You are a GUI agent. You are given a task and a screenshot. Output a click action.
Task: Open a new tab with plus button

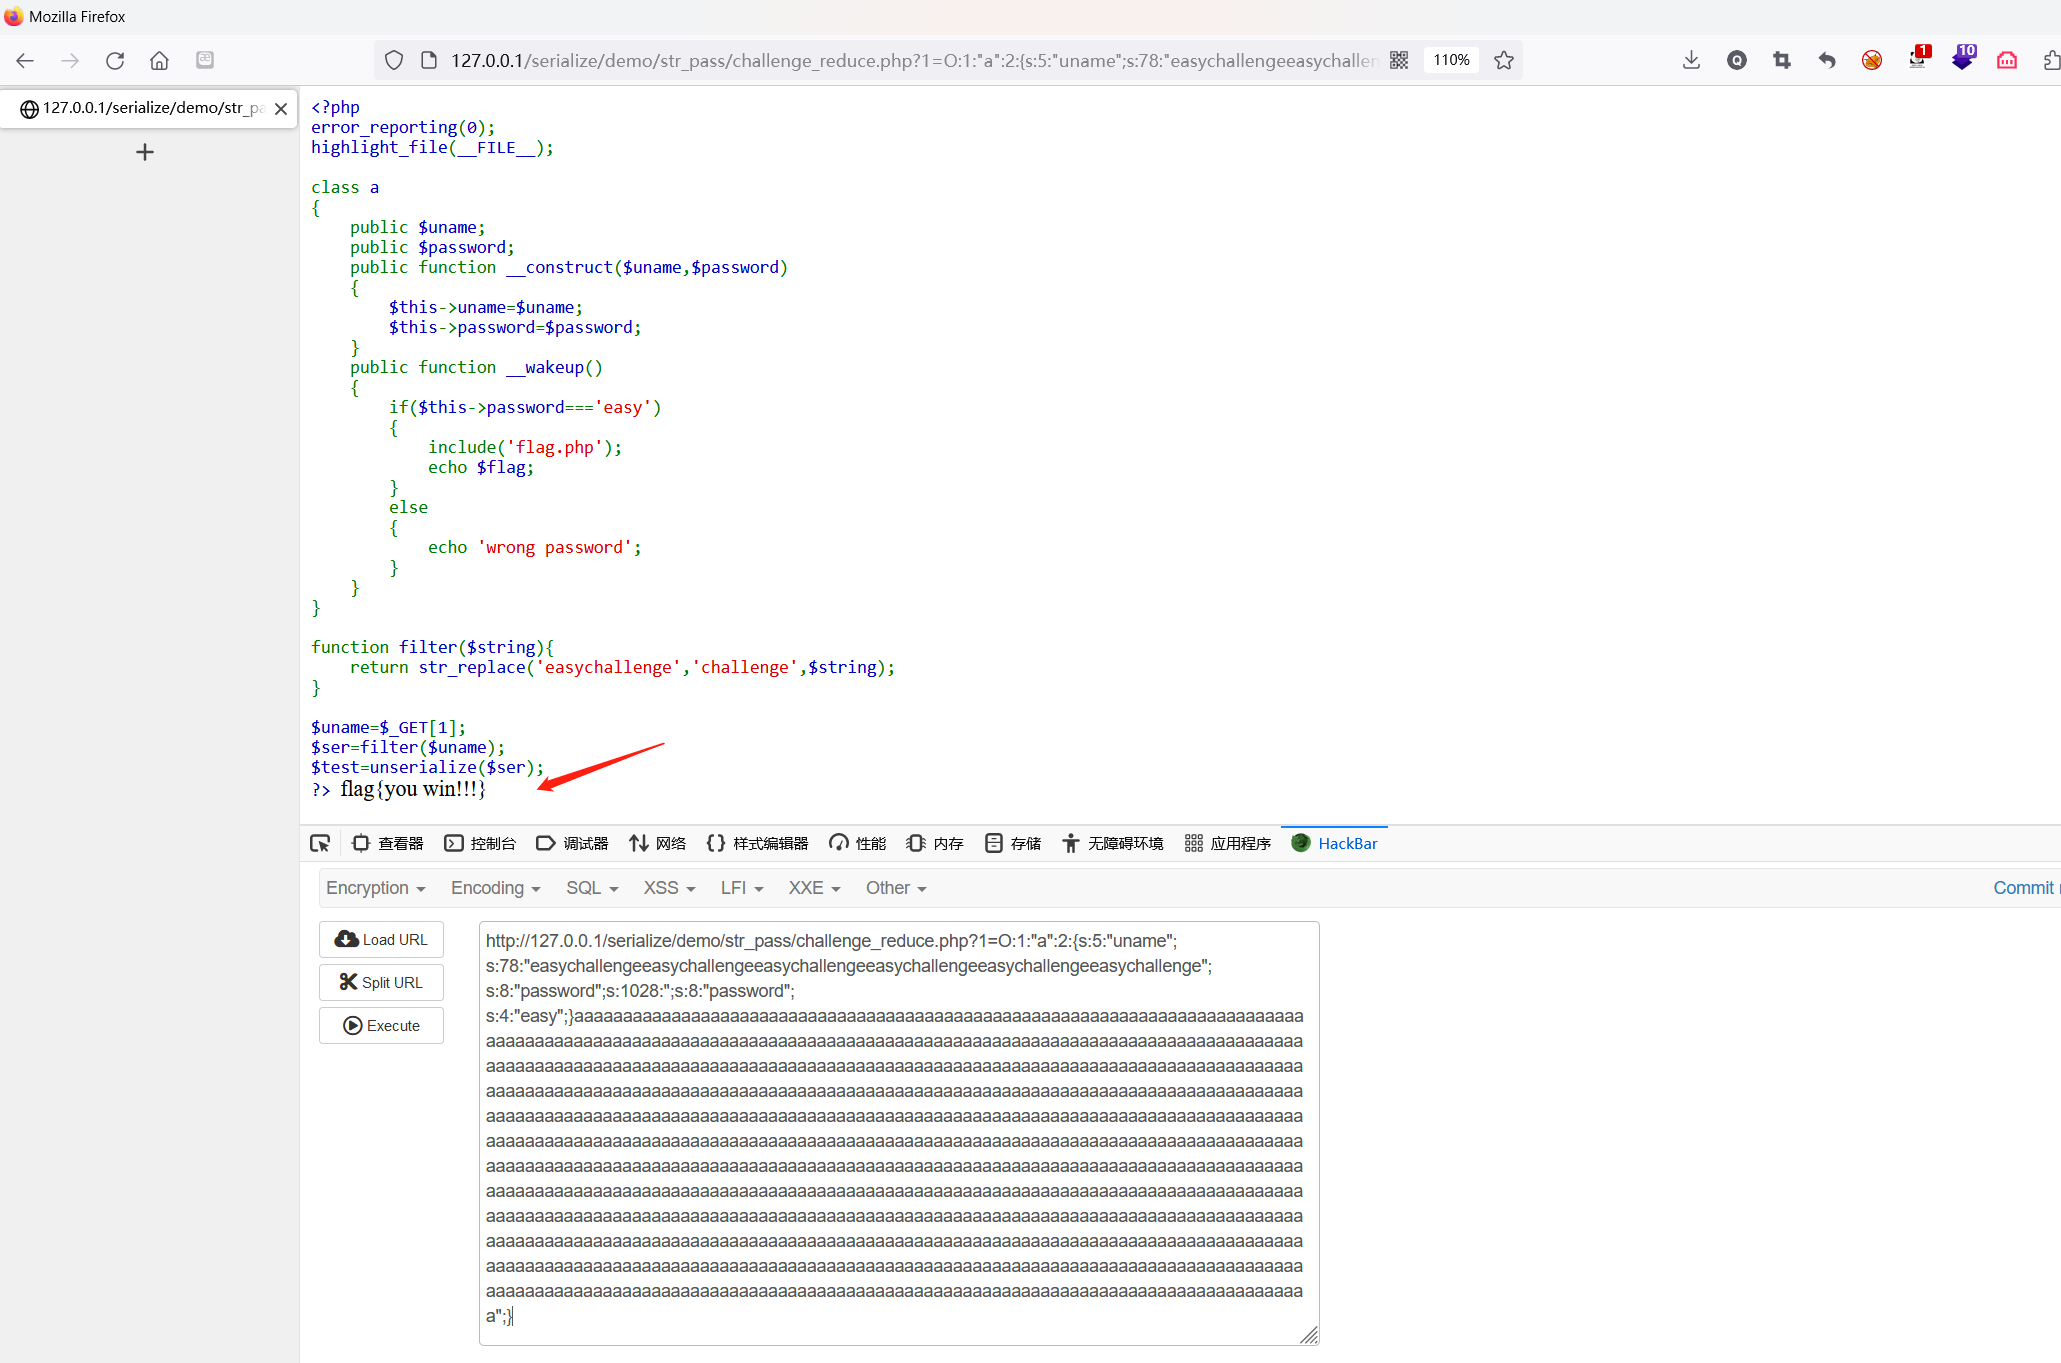coord(145,152)
